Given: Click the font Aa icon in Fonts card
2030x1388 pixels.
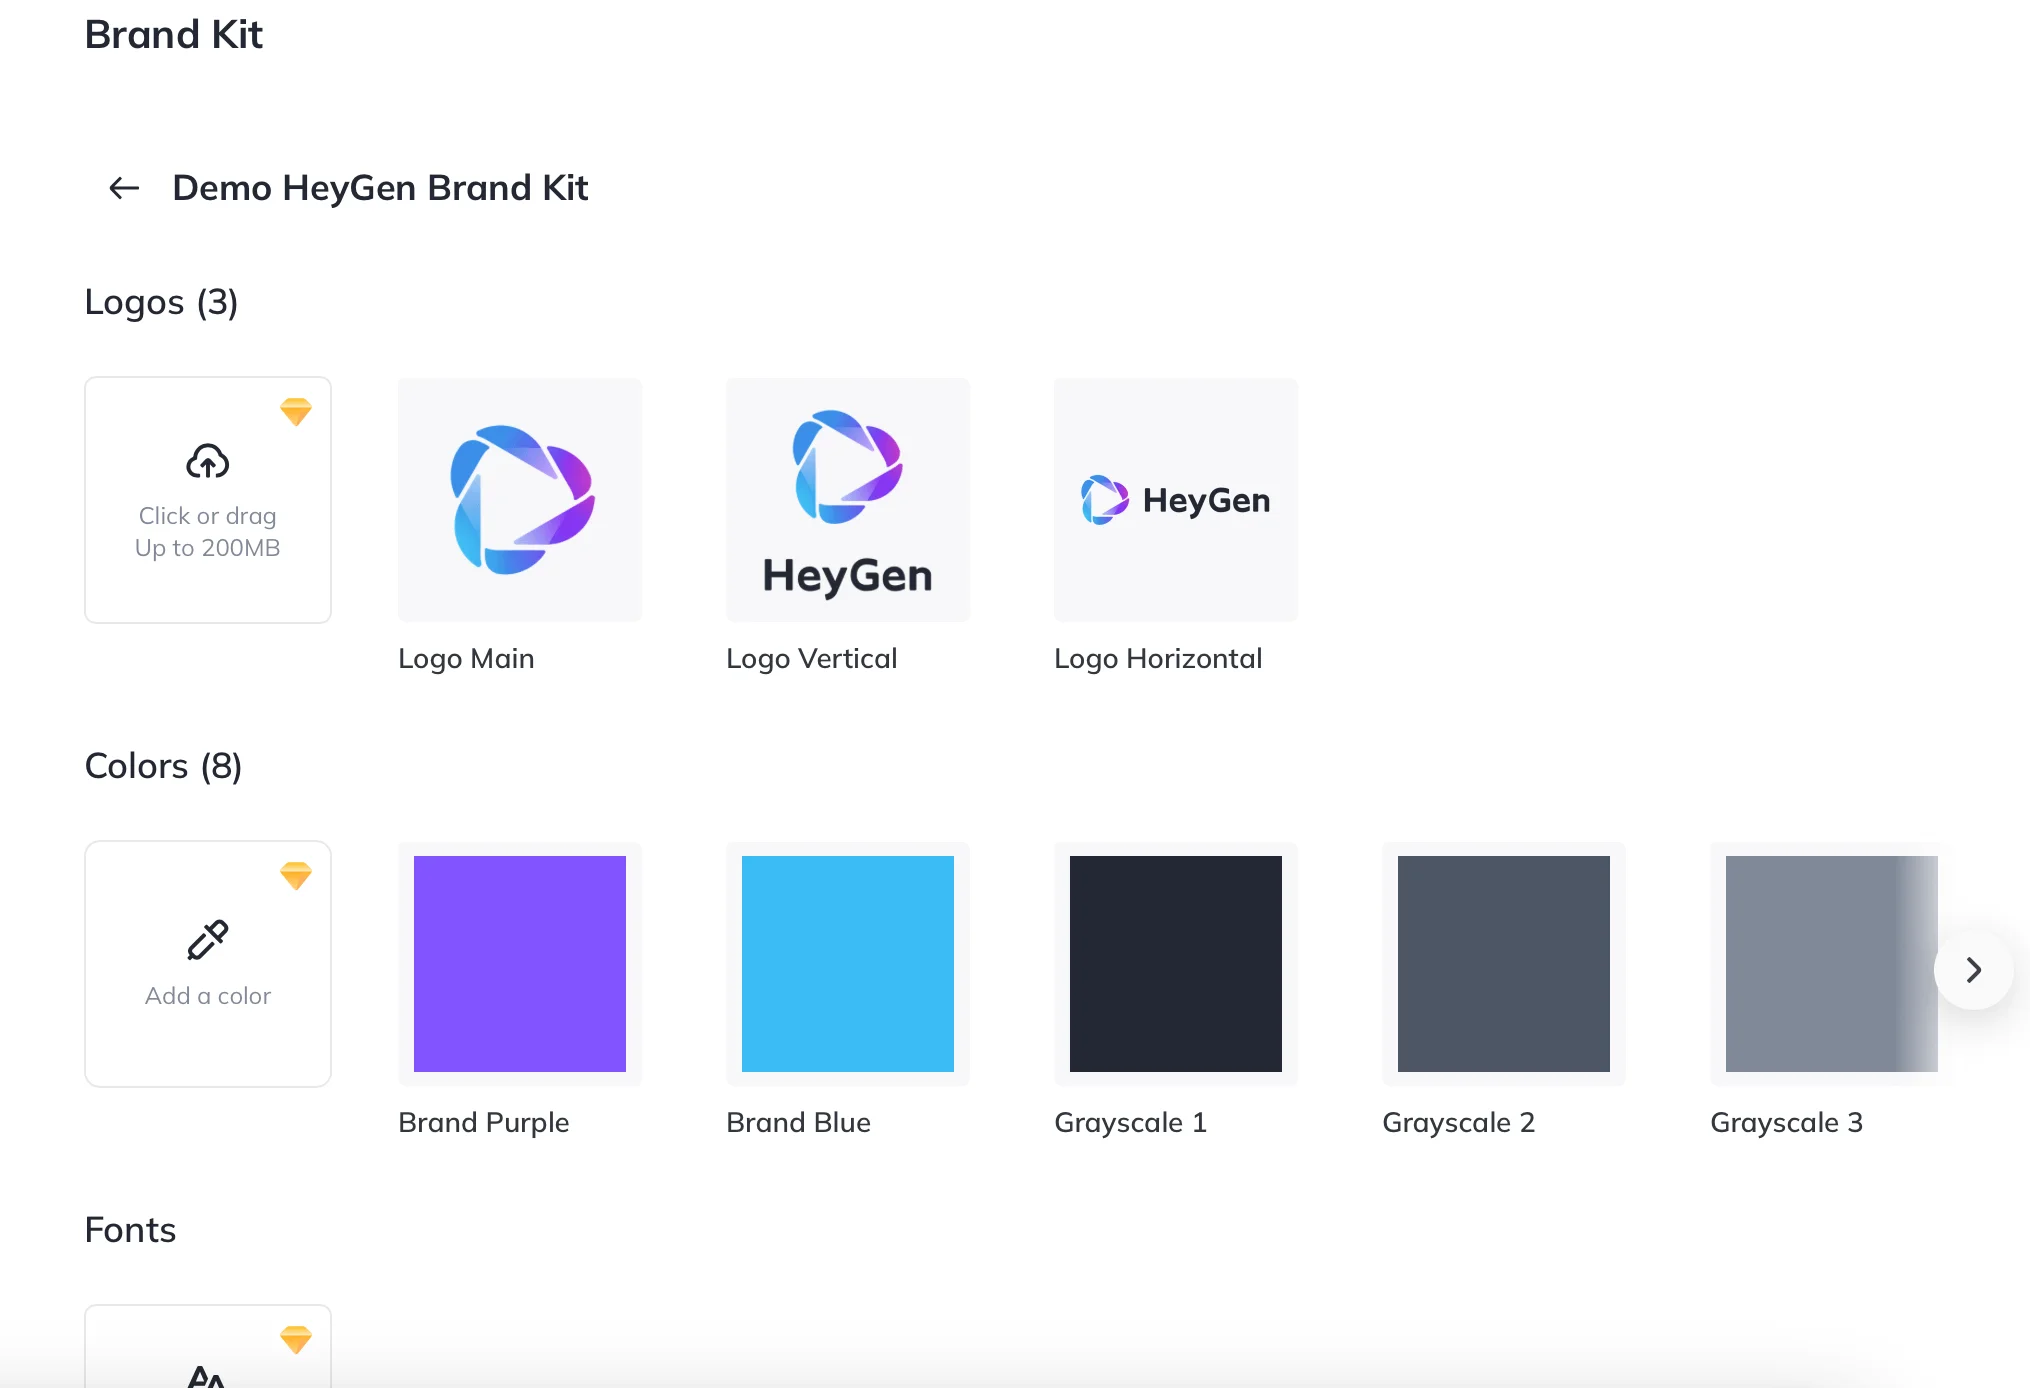Looking at the screenshot, I should [207, 1376].
